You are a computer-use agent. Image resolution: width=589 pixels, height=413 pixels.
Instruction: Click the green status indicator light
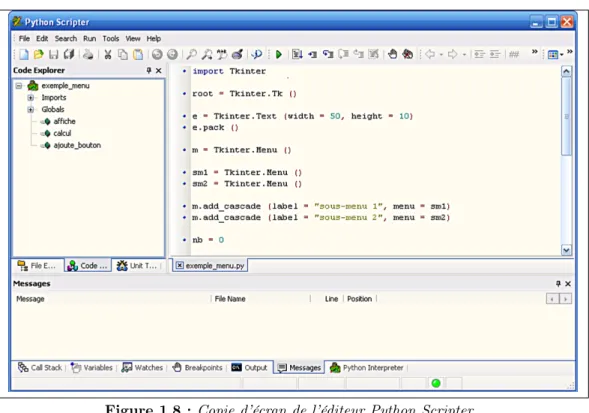tap(436, 383)
